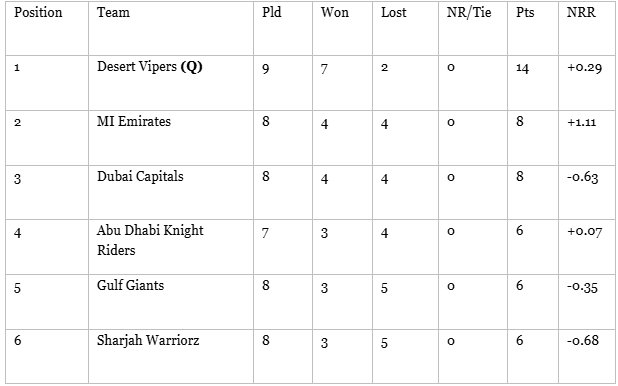This screenshot has height=386, width=618.
Task: Select the 14 points value
Action: 522,68
